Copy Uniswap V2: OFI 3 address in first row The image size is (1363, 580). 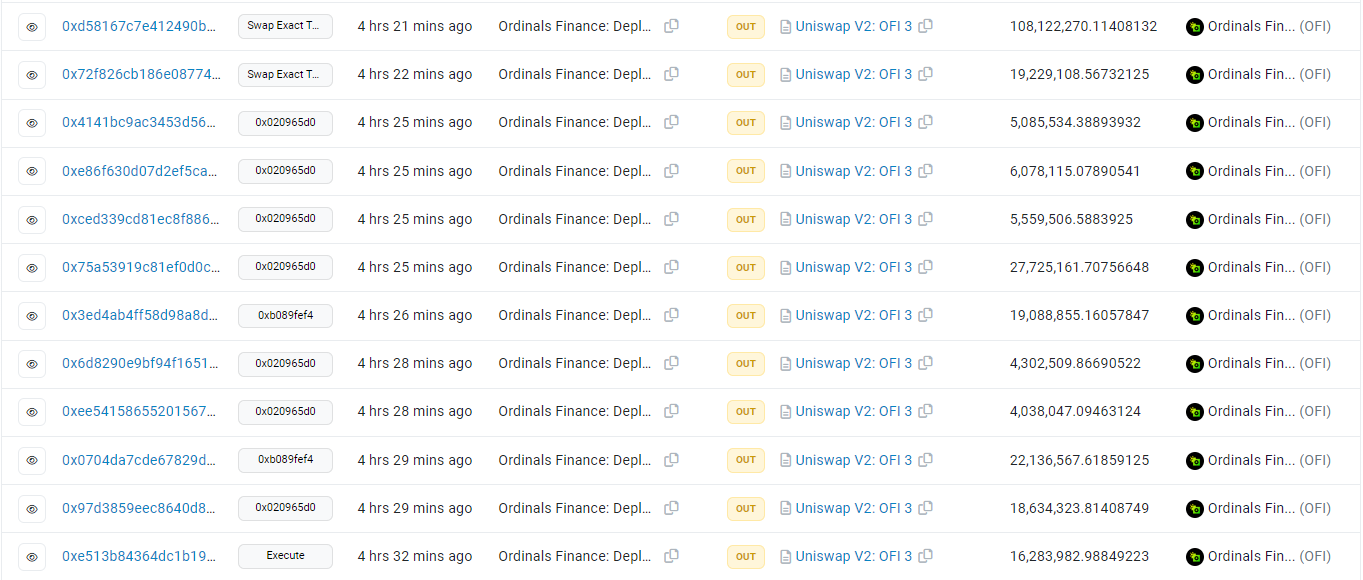(x=925, y=26)
